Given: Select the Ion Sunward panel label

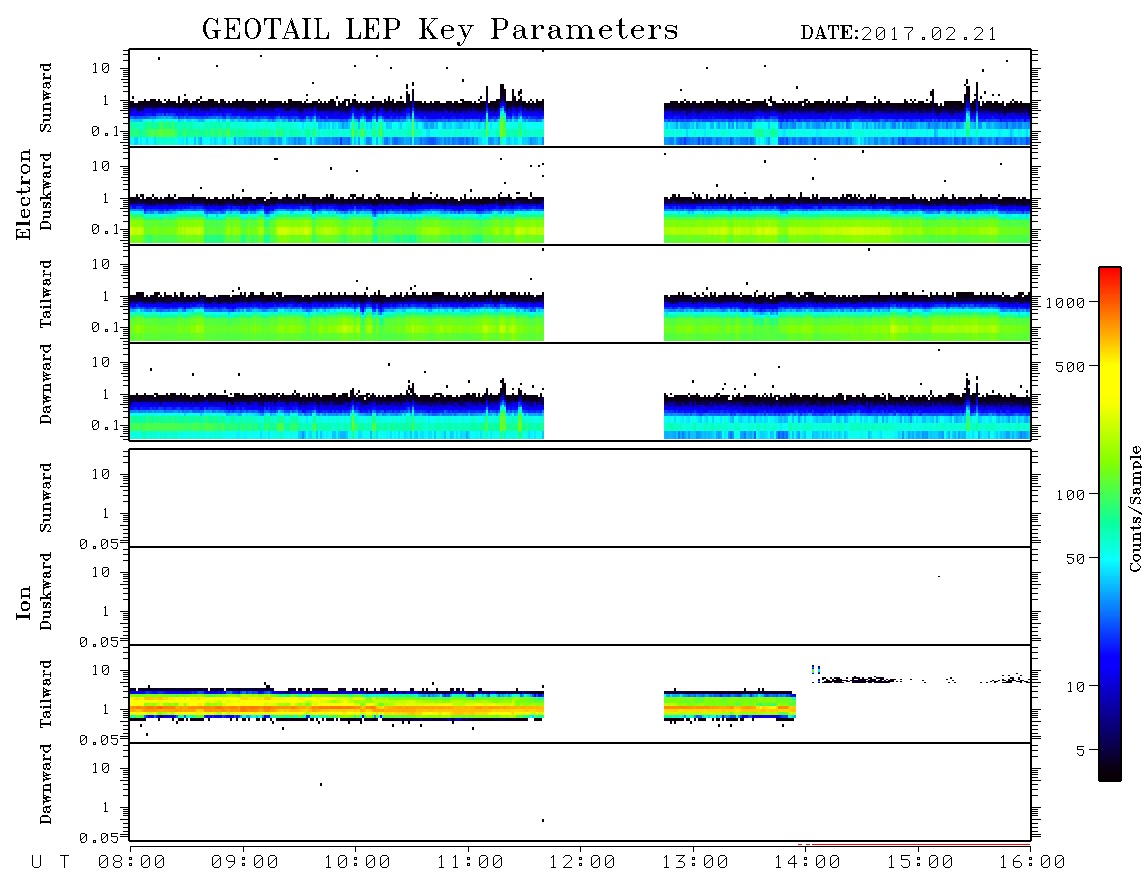Looking at the screenshot, I should 46,497.
